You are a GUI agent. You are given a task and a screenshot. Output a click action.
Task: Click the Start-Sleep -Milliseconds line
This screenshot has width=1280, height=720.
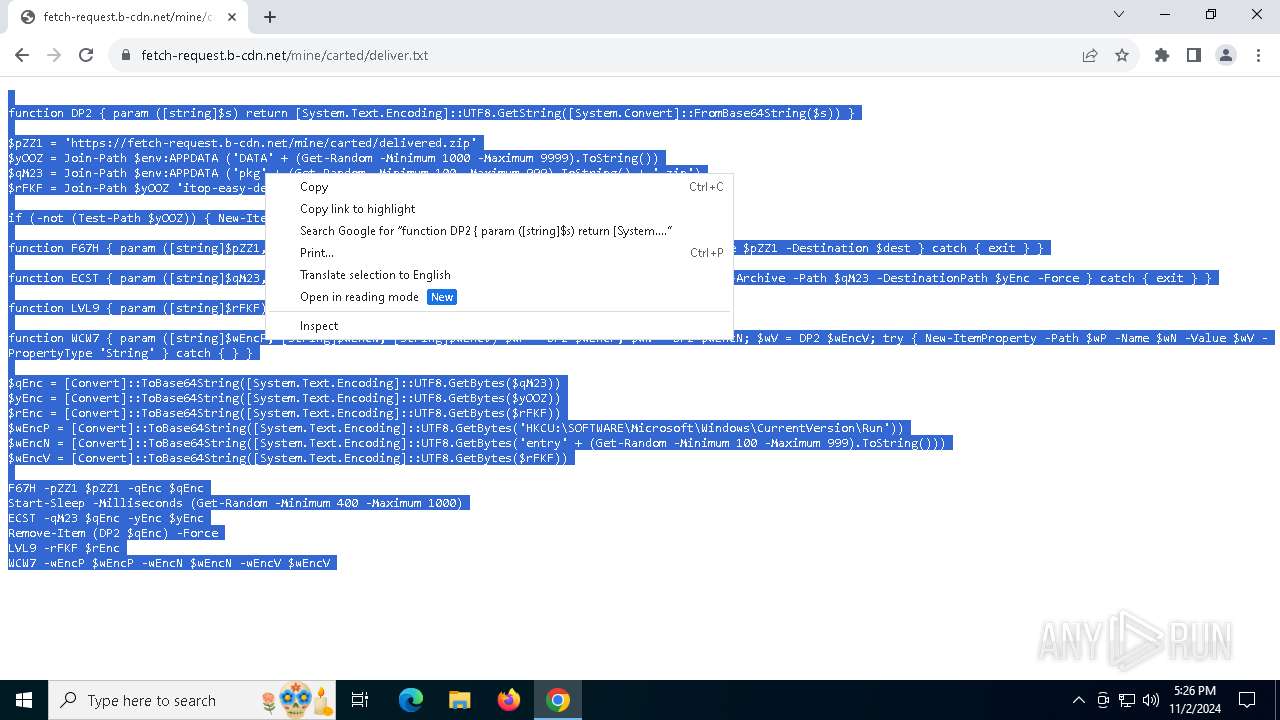point(238,503)
